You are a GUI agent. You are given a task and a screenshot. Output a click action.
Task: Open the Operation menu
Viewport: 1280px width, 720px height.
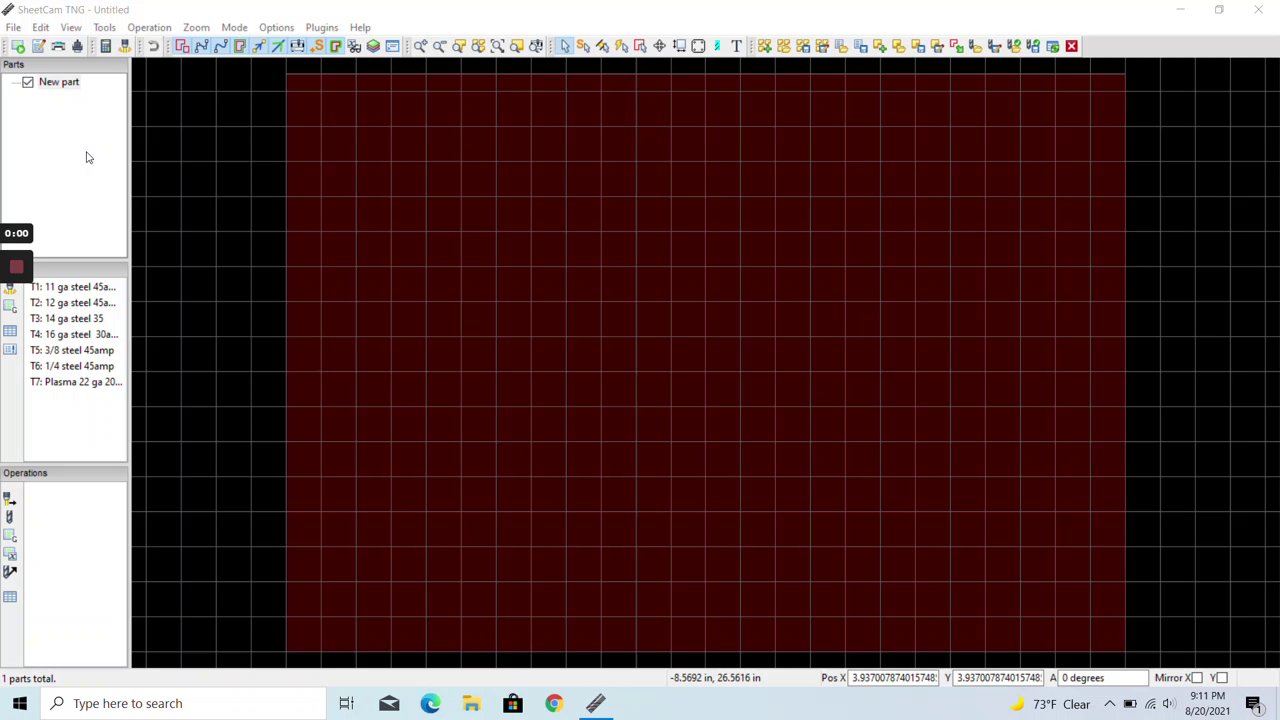(149, 27)
